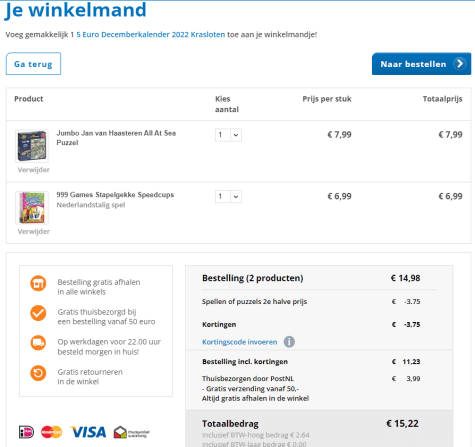Open the 5 Euro Decemberkalender 2022 Krasloten link
The image size is (475, 447).
click(x=151, y=34)
